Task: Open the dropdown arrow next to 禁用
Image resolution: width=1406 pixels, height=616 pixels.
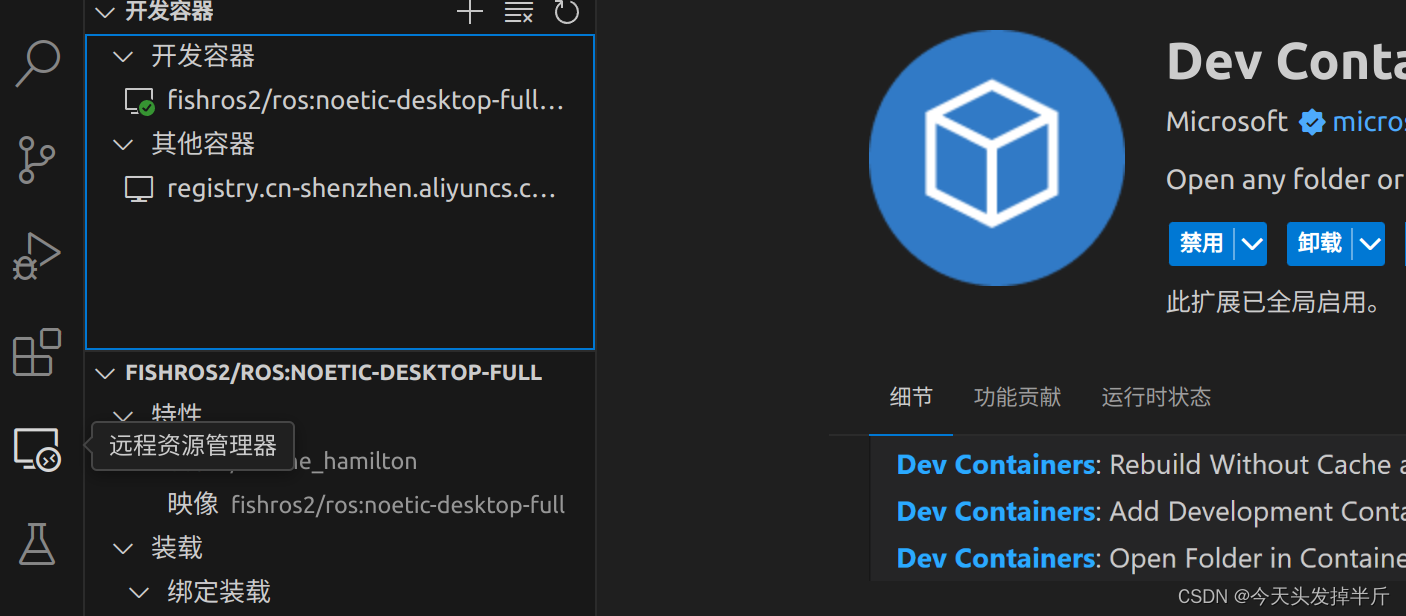Action: point(1250,243)
